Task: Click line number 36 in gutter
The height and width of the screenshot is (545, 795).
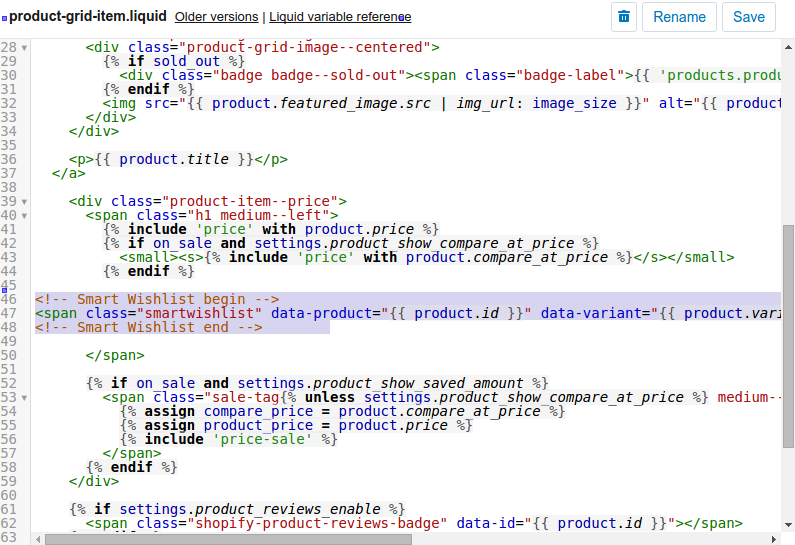Action: (x=9, y=159)
